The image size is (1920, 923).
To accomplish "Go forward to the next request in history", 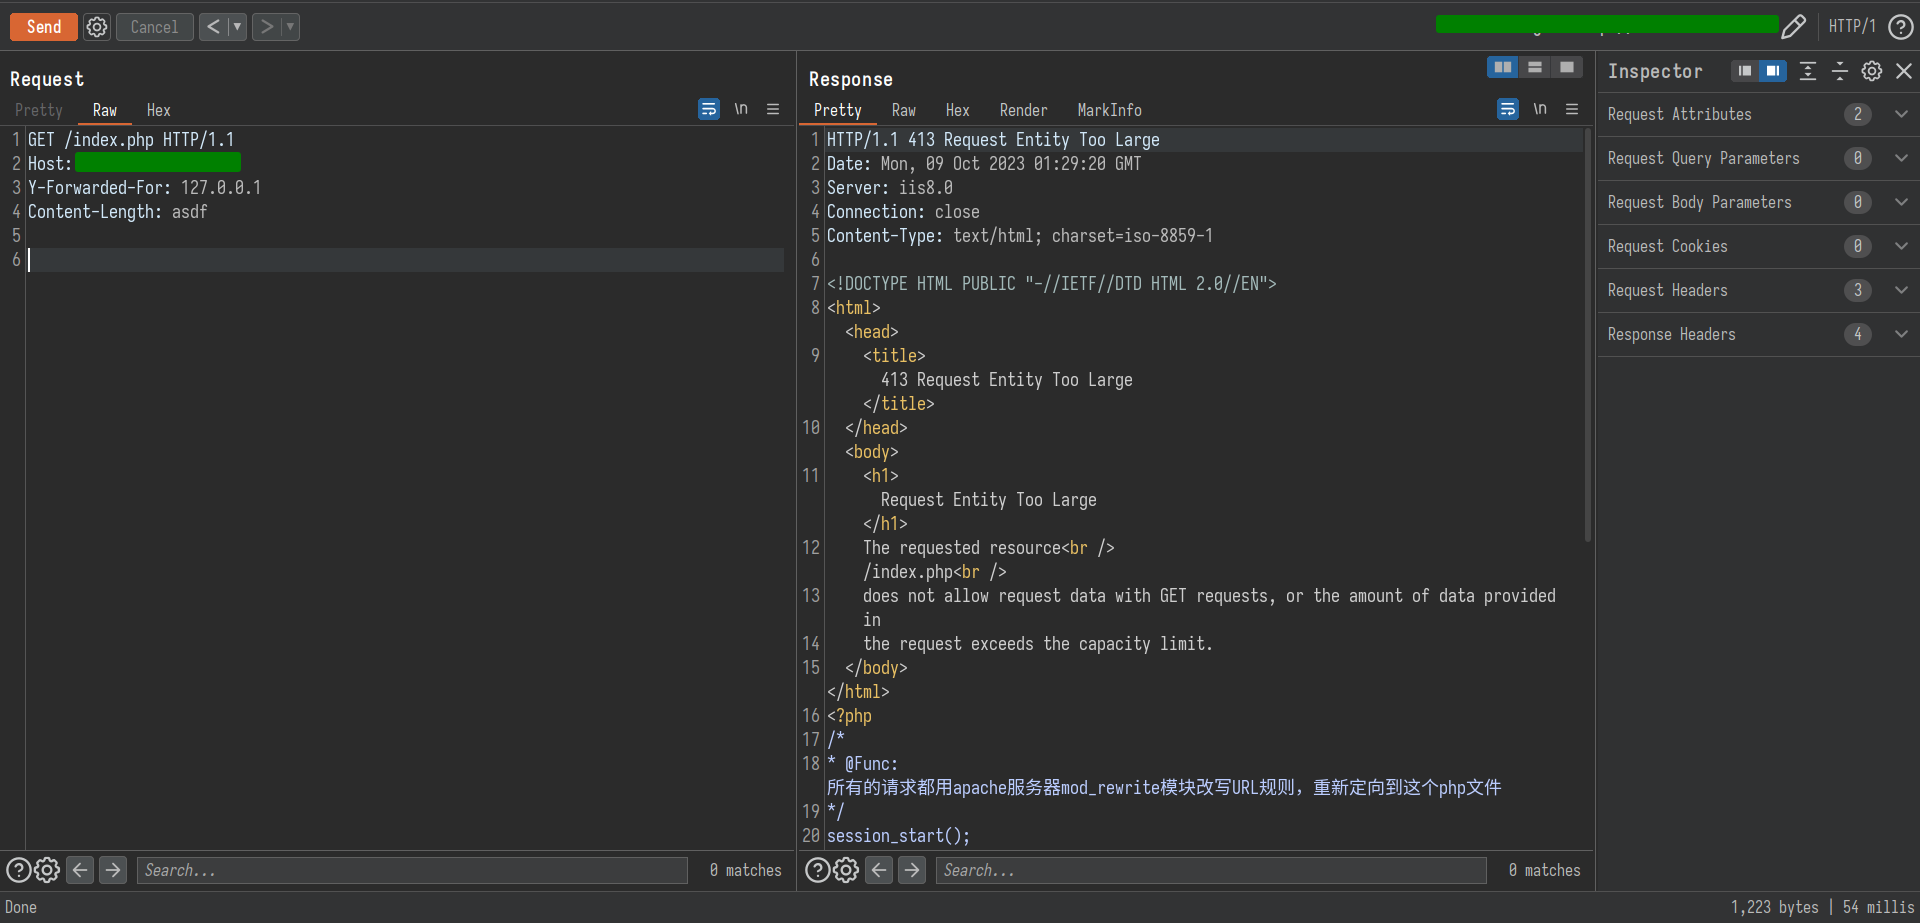I will [266, 27].
